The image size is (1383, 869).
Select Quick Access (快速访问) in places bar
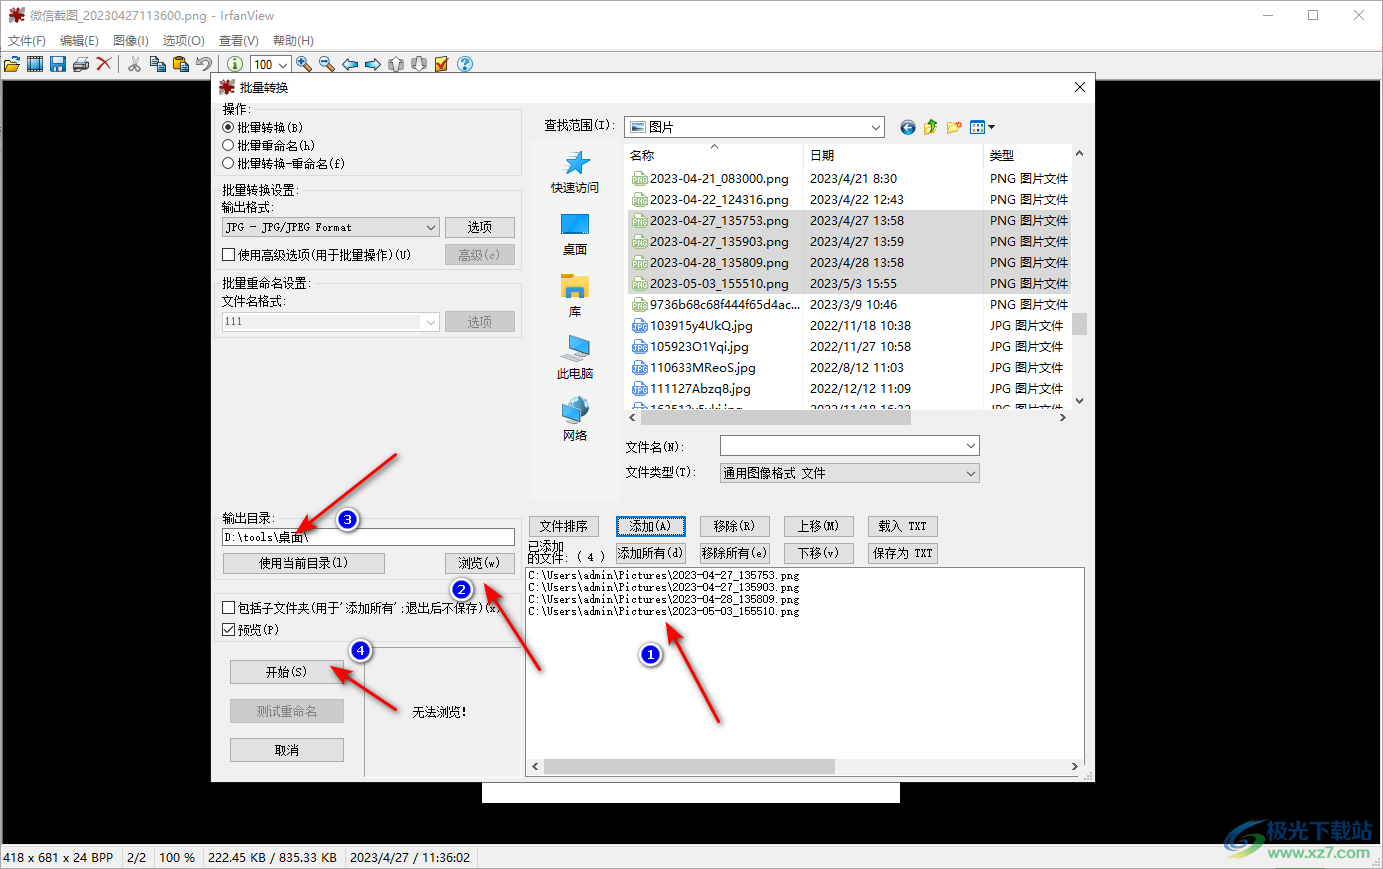point(575,171)
